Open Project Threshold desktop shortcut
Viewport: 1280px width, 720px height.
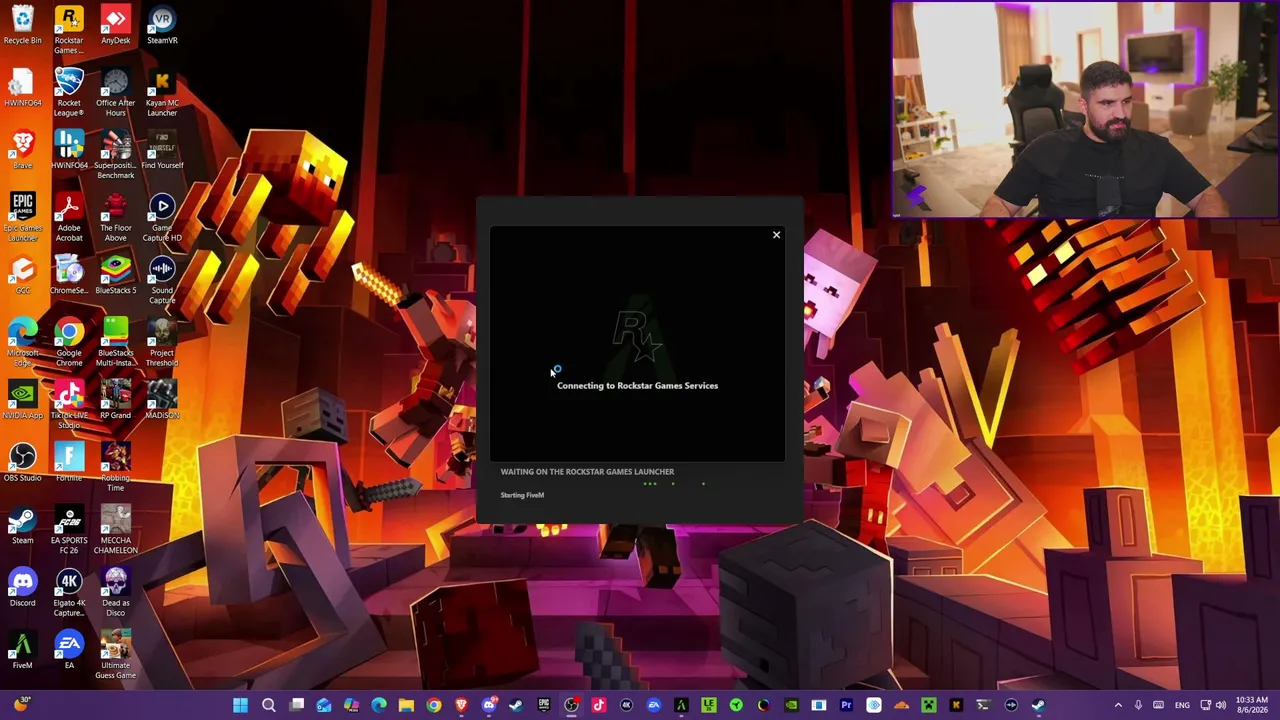tap(162, 343)
